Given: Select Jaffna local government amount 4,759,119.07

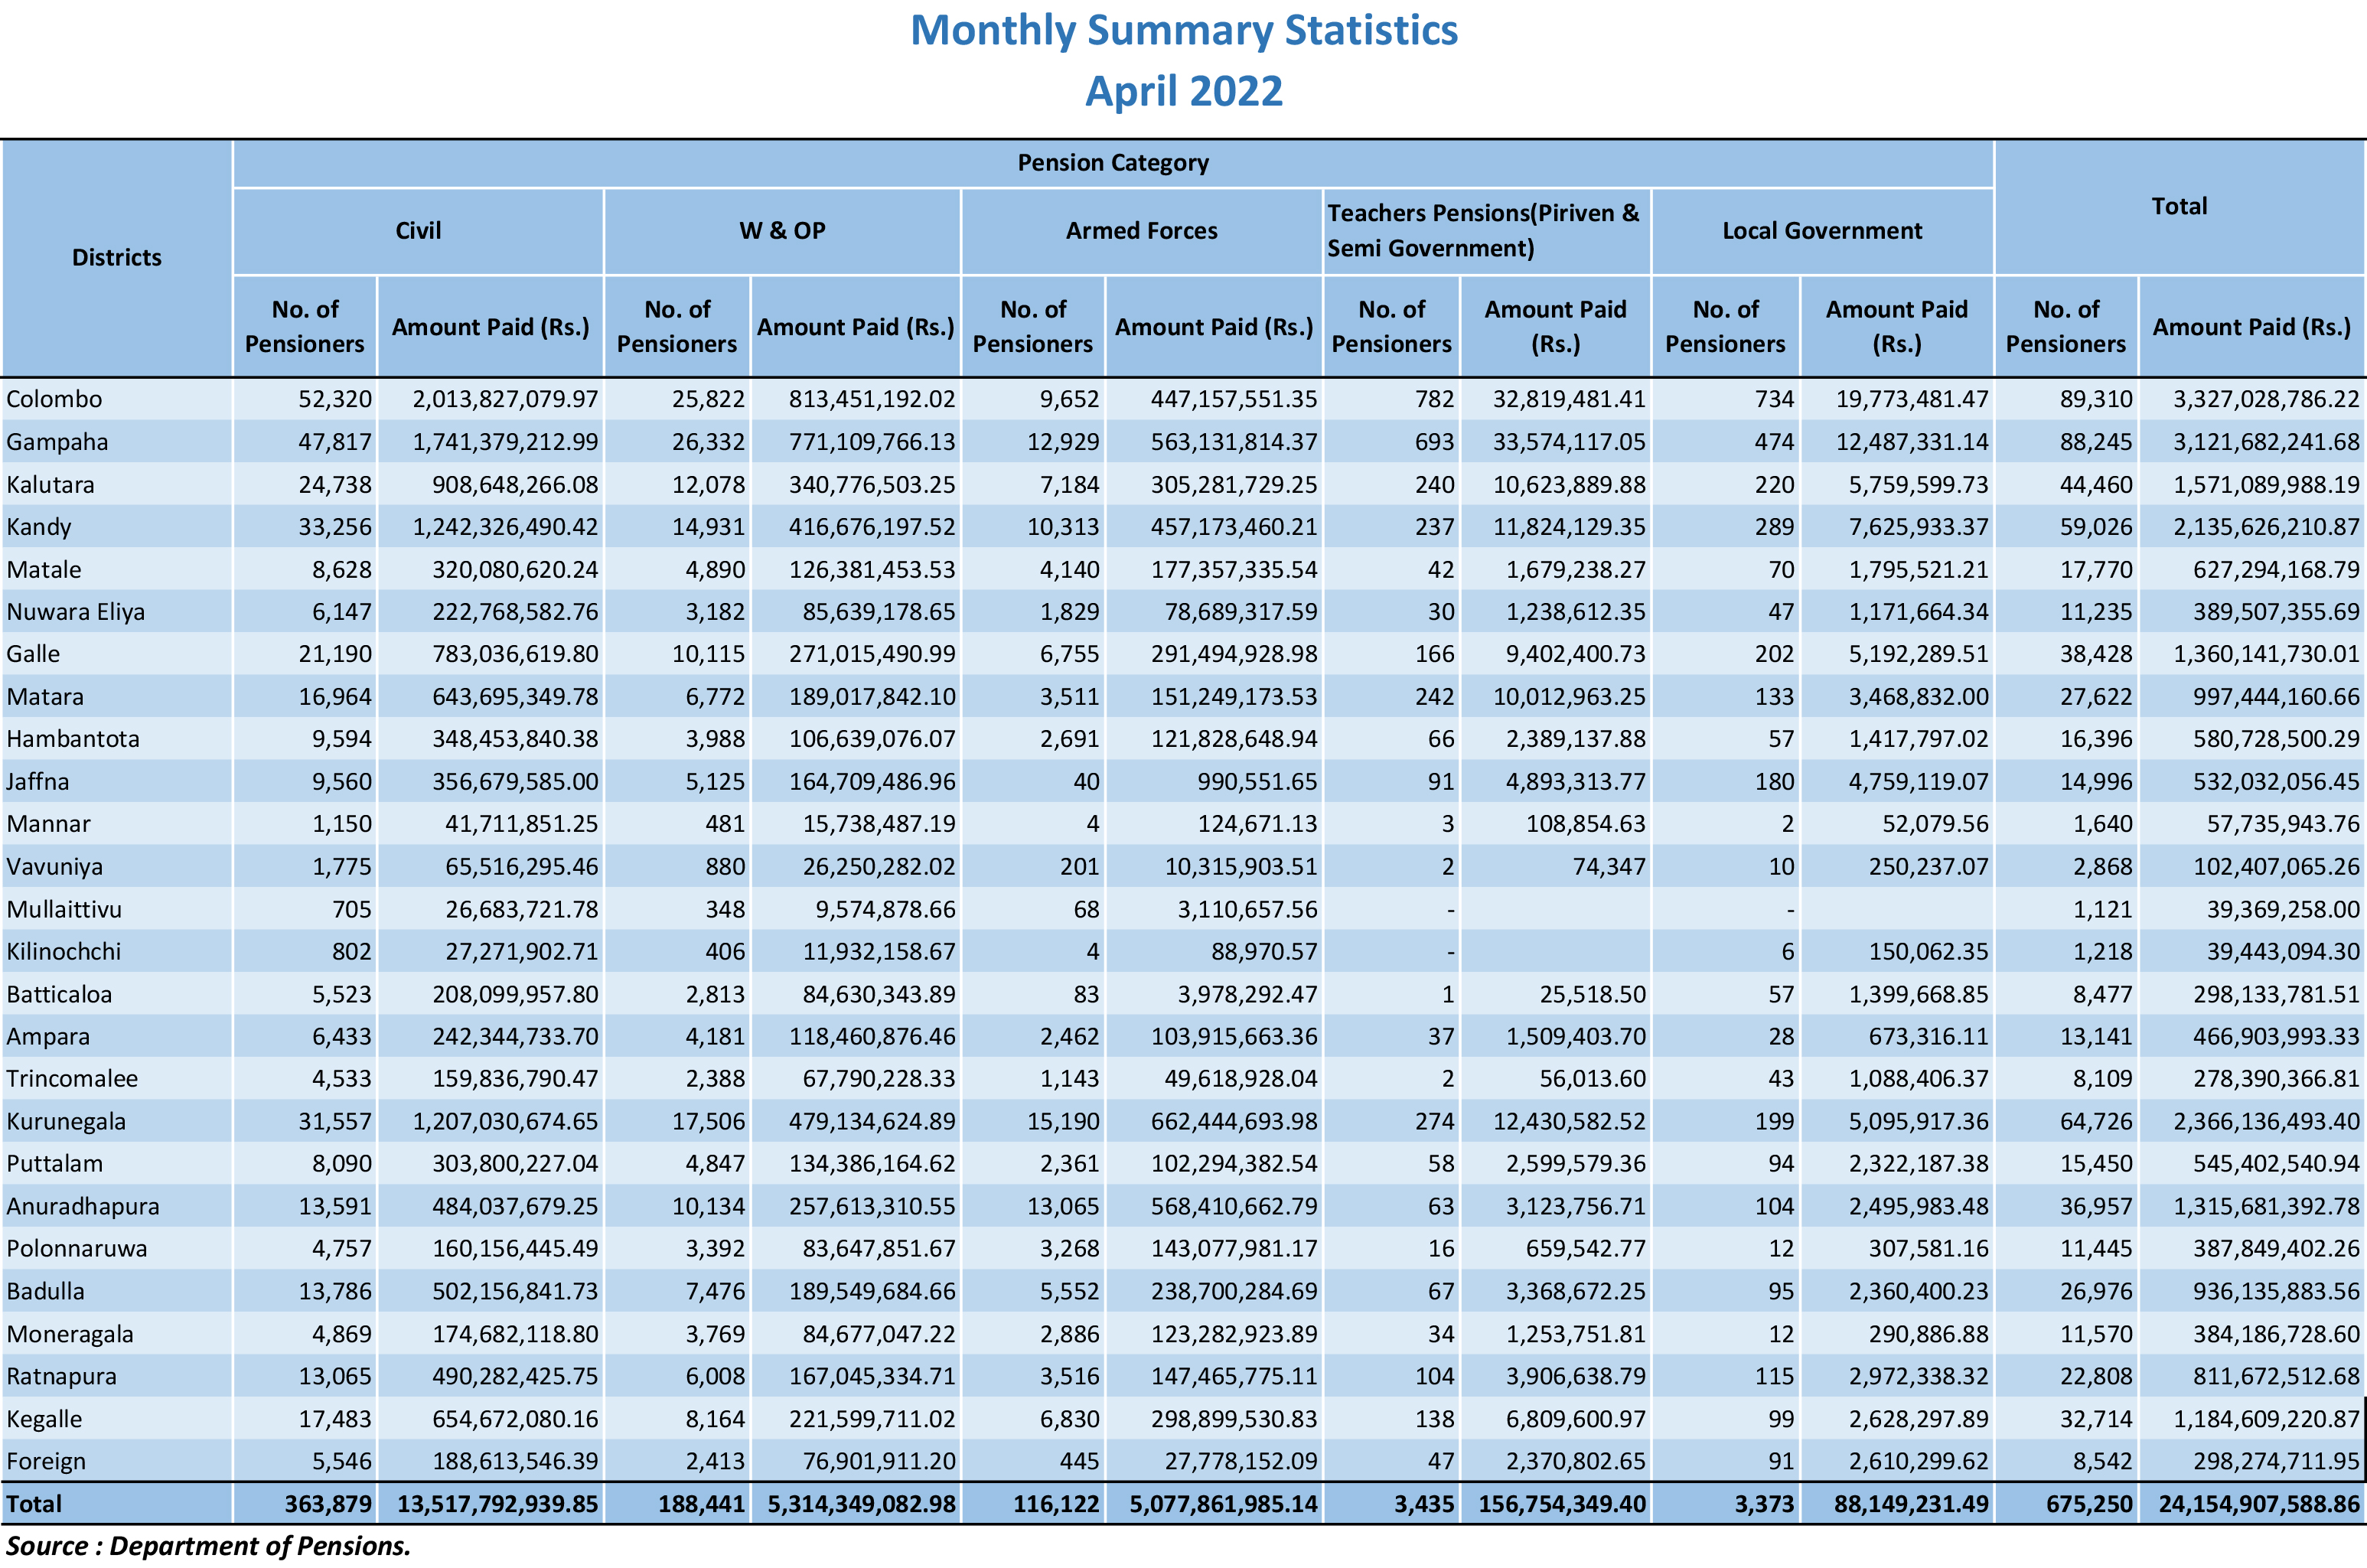Looking at the screenshot, I should click(1918, 782).
